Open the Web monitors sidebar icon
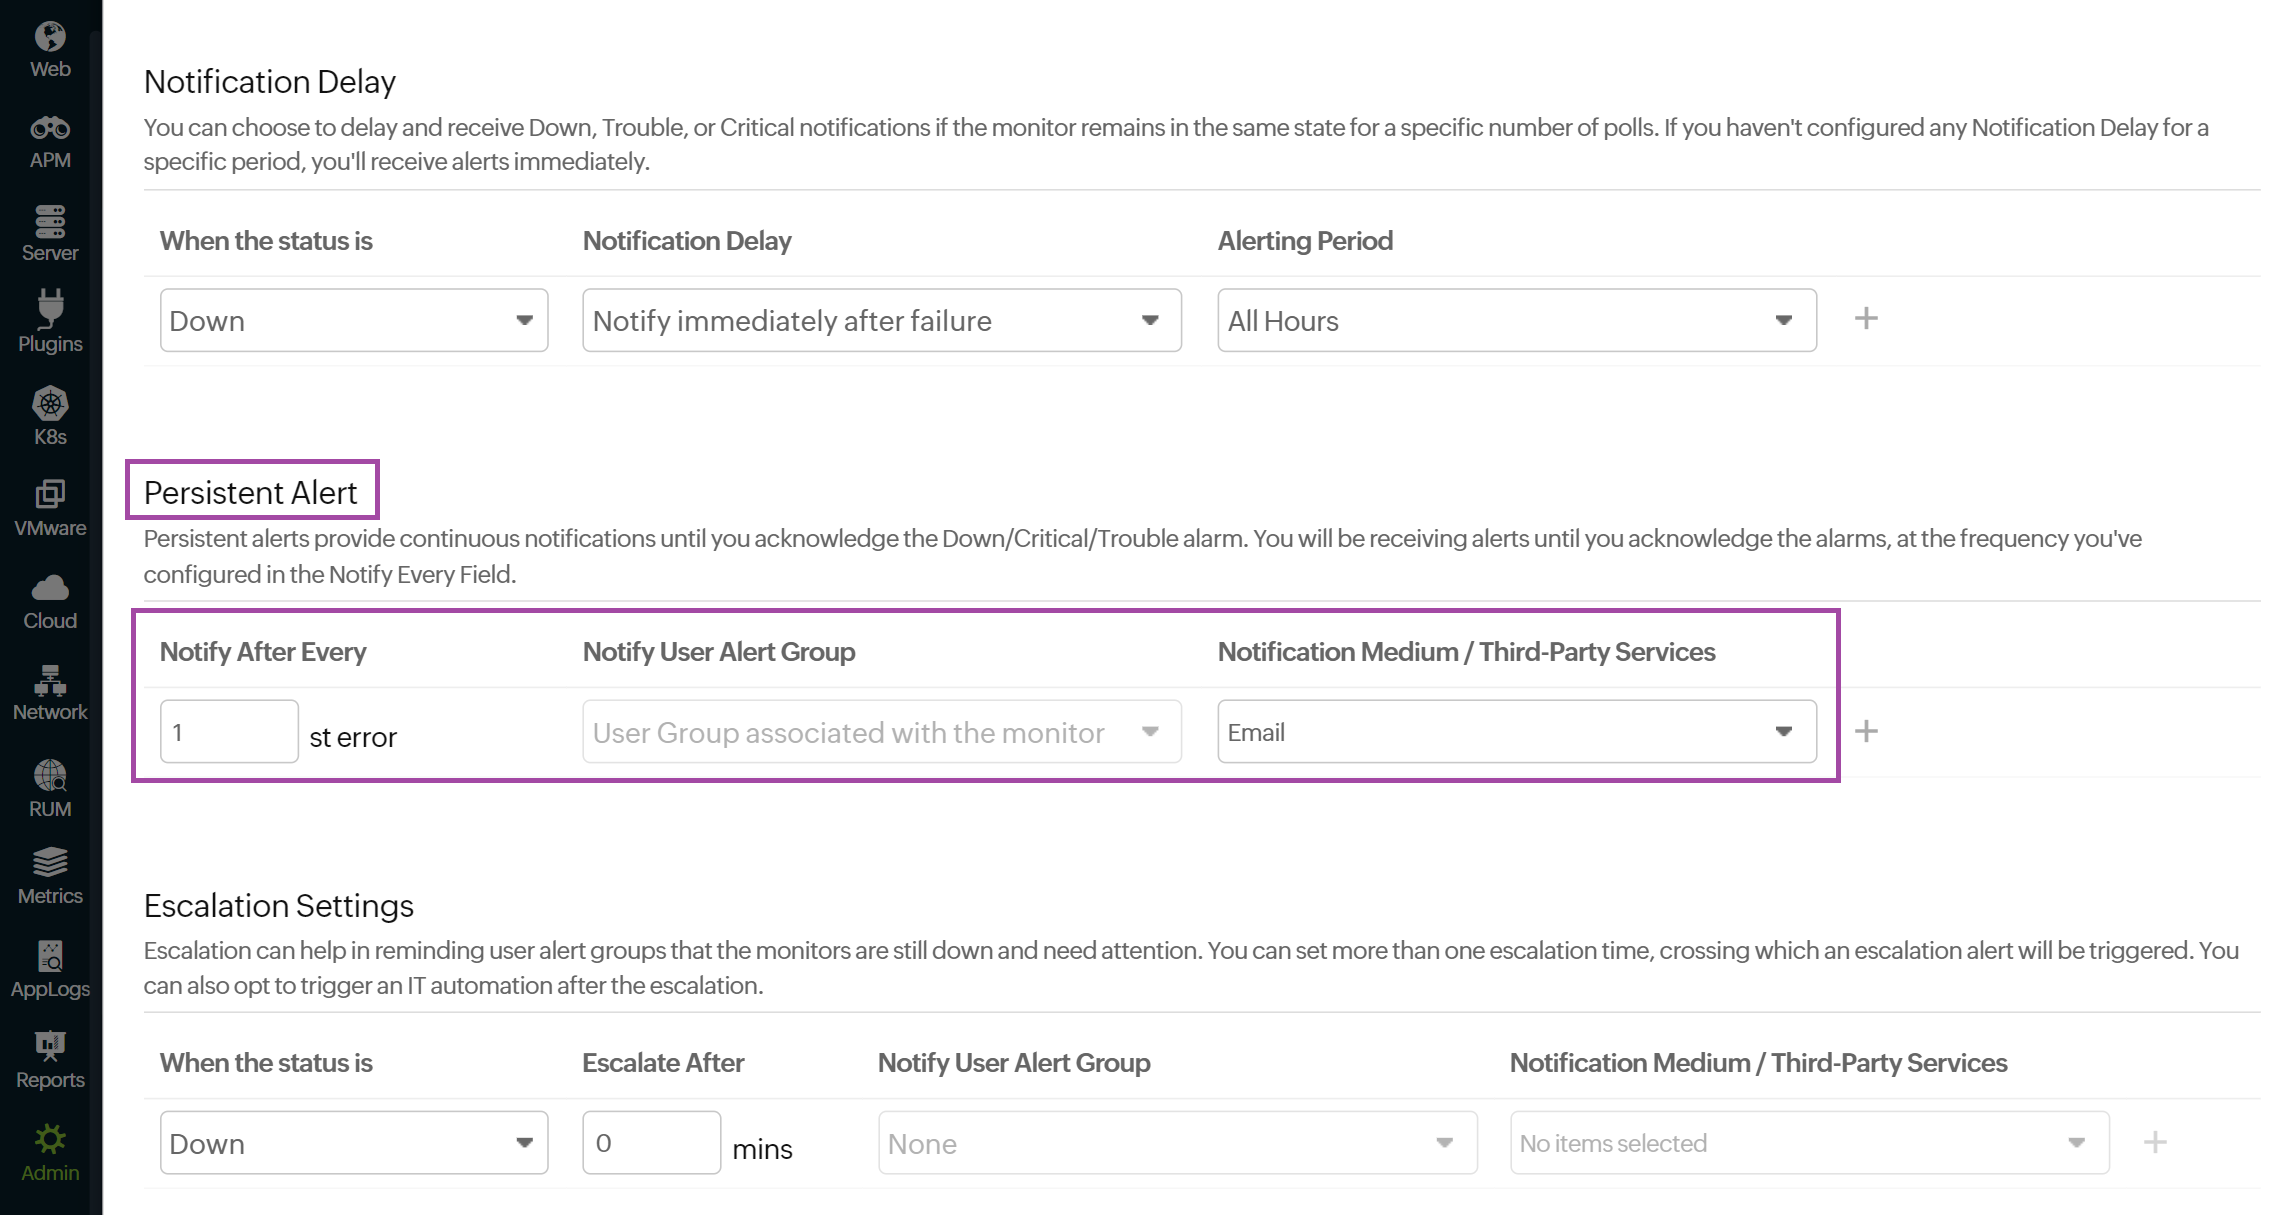 50,50
